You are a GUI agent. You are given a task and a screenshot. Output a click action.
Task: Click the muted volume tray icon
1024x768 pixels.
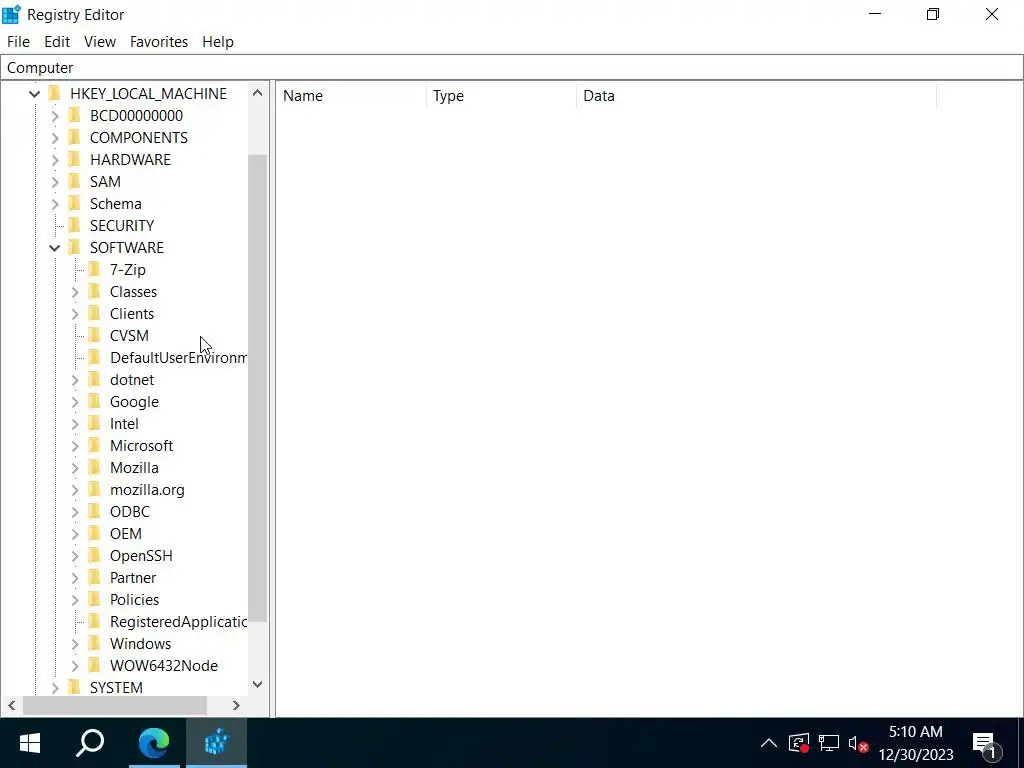point(857,743)
